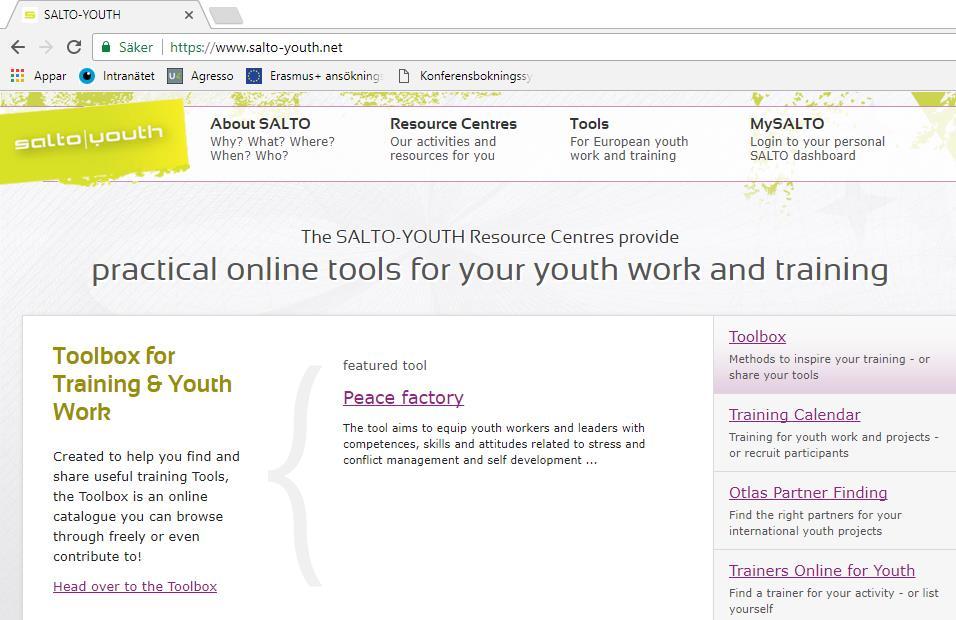Open the Intranätet bookmark
This screenshot has width=956, height=620.
tap(117, 76)
